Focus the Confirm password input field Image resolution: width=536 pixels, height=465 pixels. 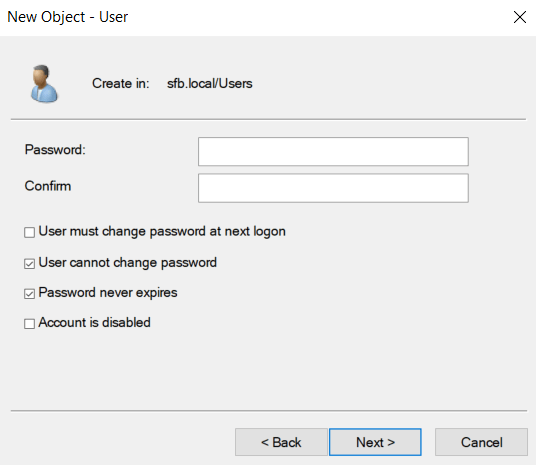(x=333, y=188)
